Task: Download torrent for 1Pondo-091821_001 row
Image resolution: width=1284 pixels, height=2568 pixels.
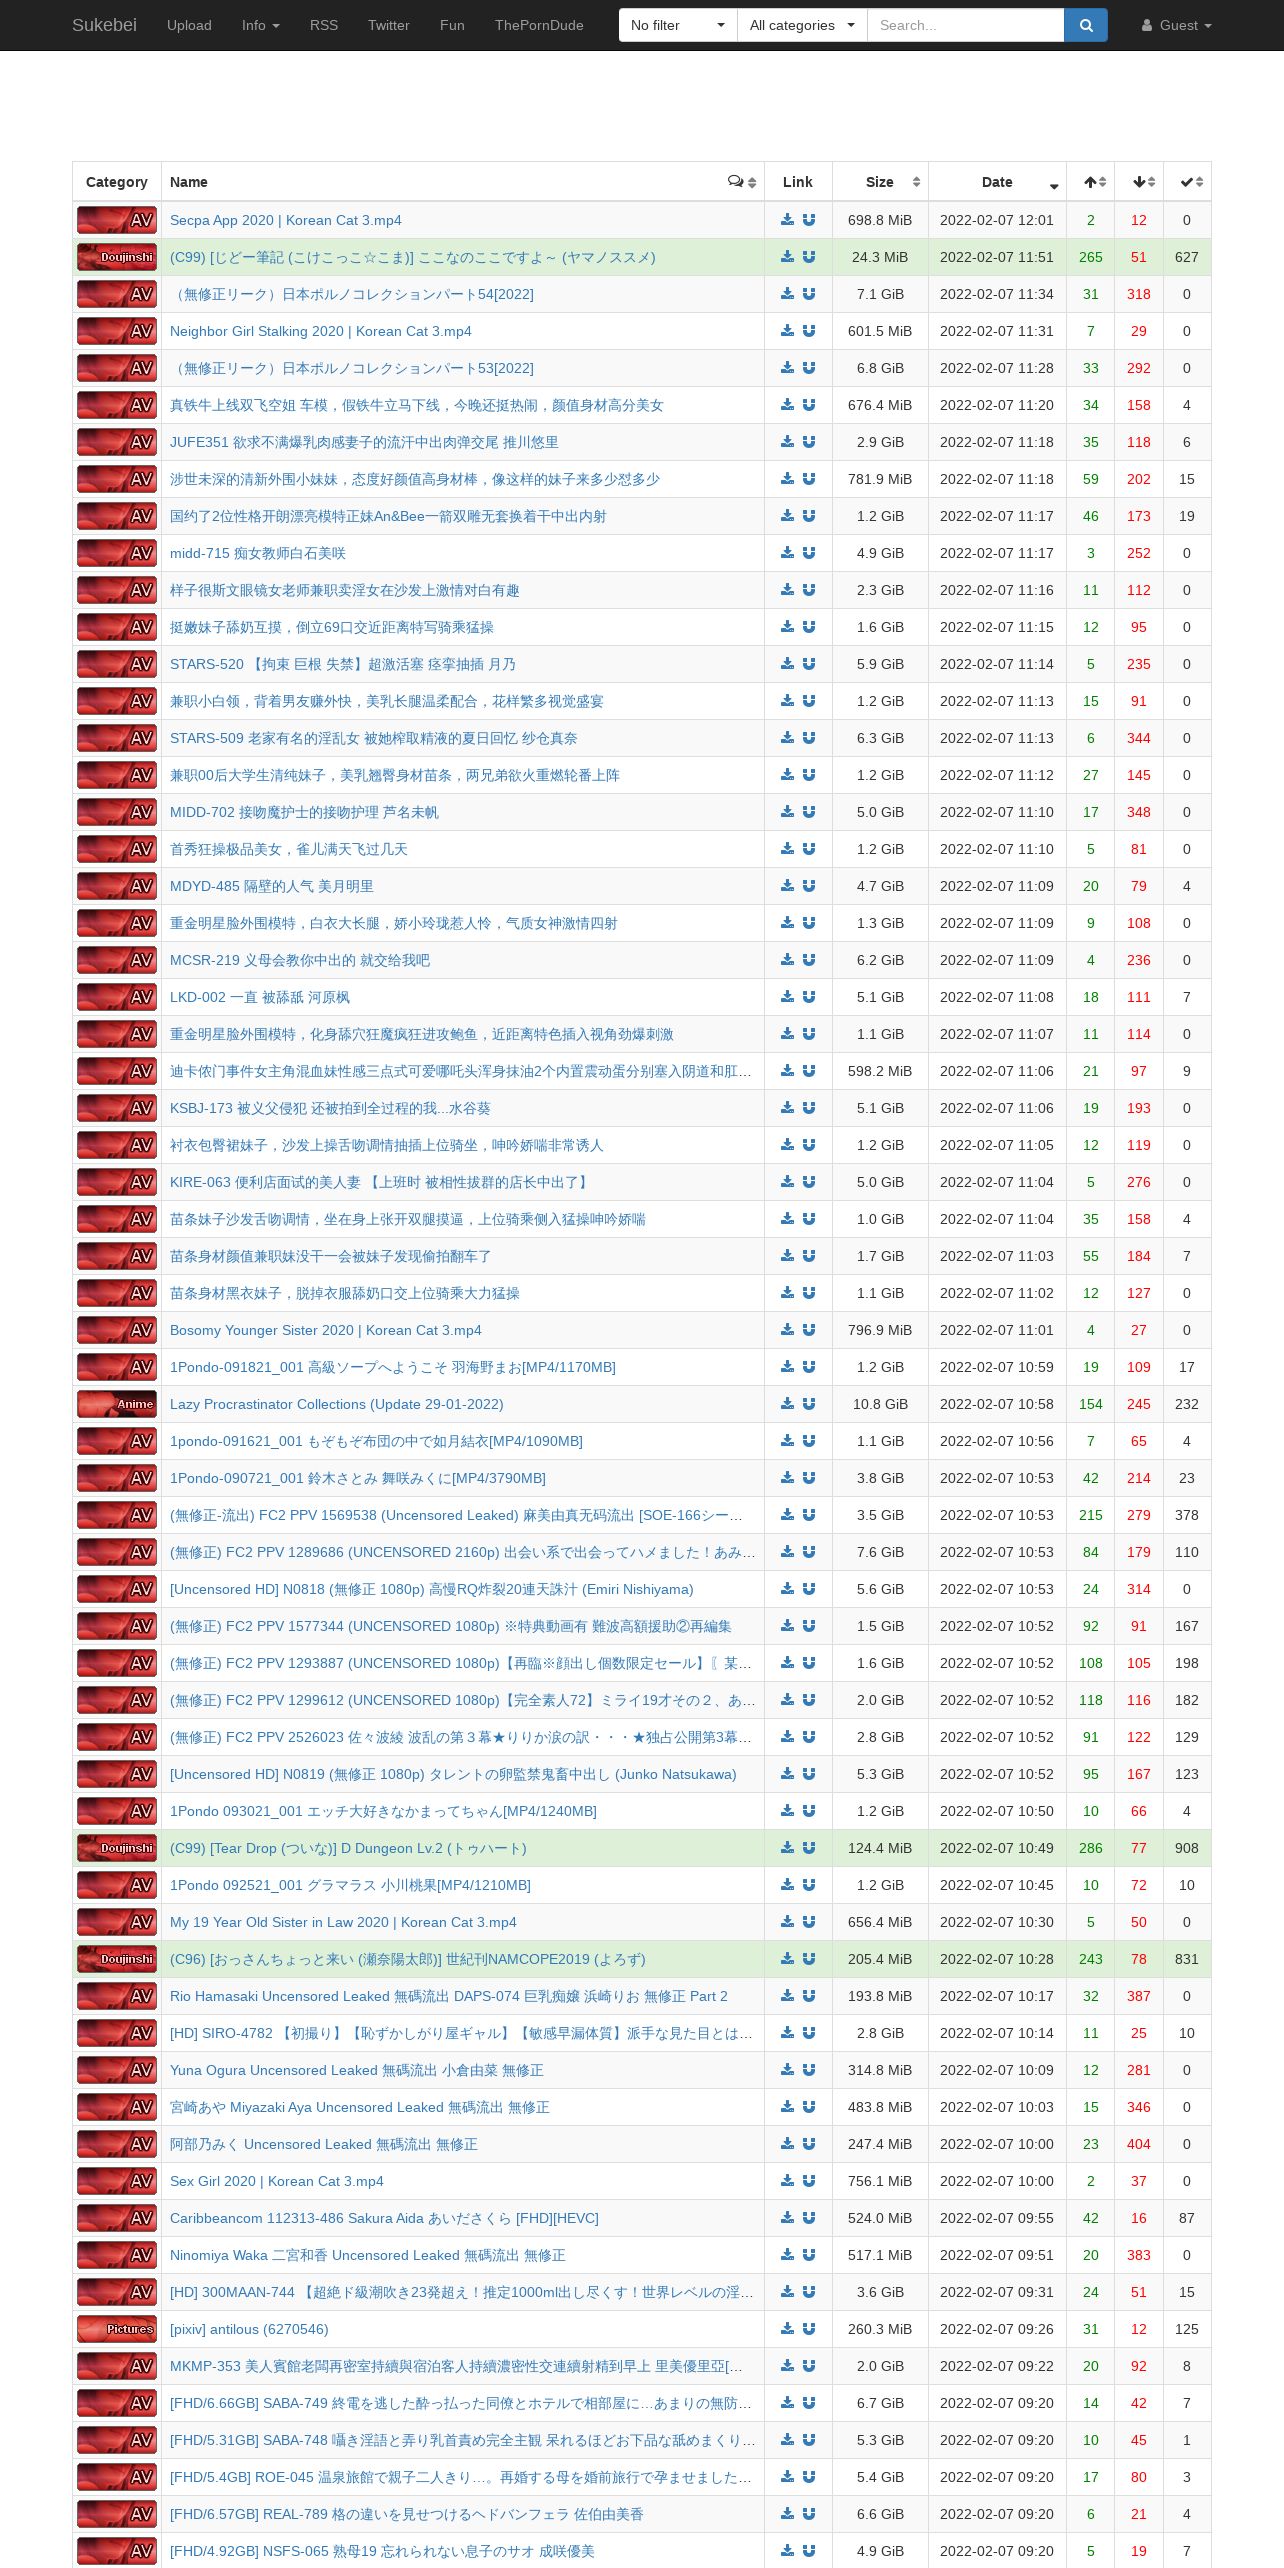Action: click(x=787, y=1367)
